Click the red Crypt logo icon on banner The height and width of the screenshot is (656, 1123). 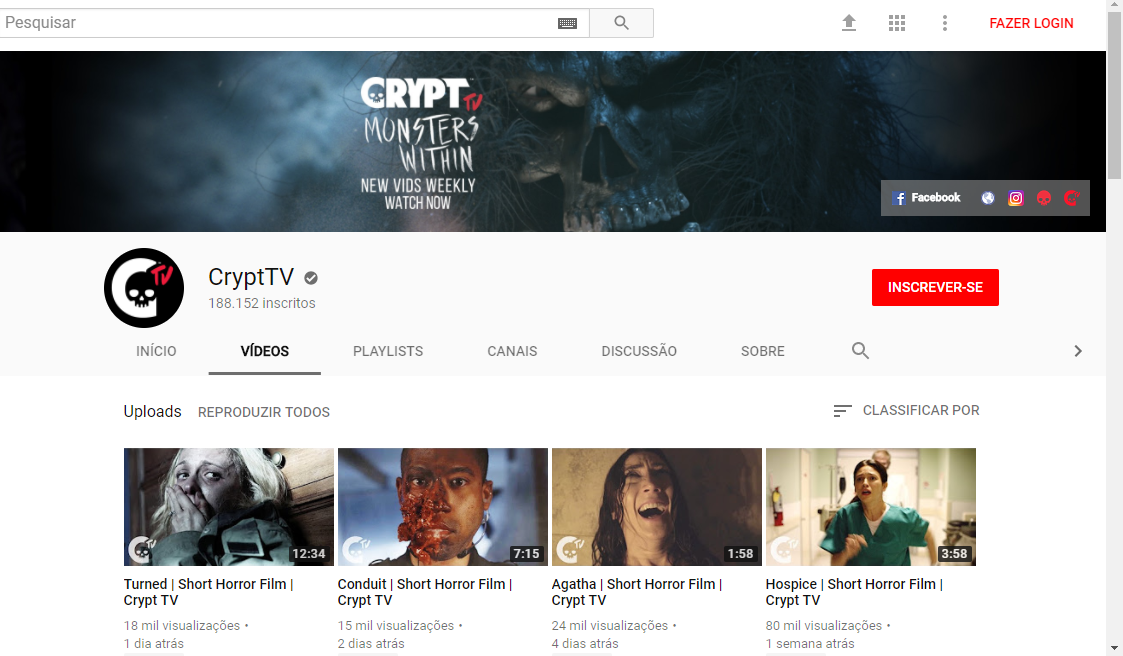click(x=1071, y=198)
